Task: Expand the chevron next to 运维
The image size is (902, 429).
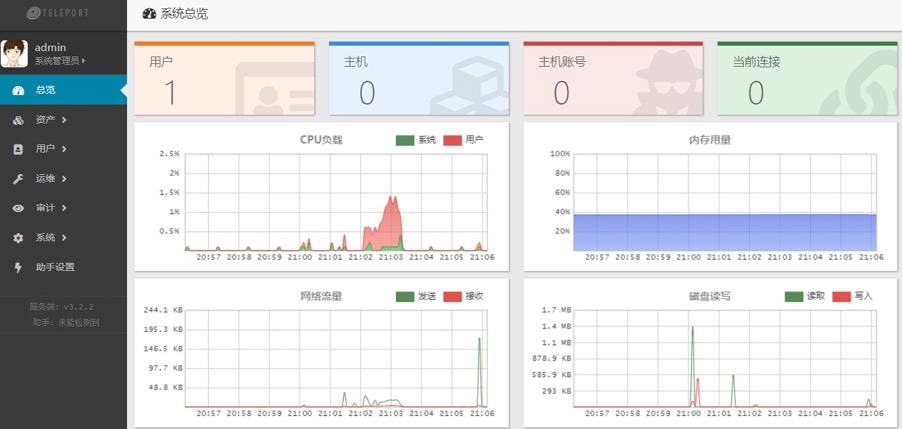Action: coord(64,179)
